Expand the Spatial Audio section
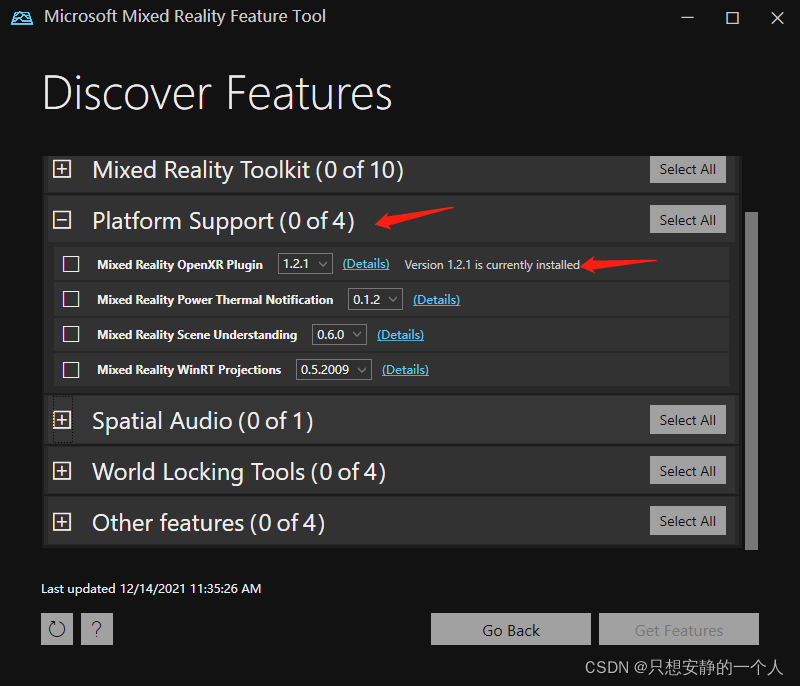The image size is (800, 686). coord(62,420)
